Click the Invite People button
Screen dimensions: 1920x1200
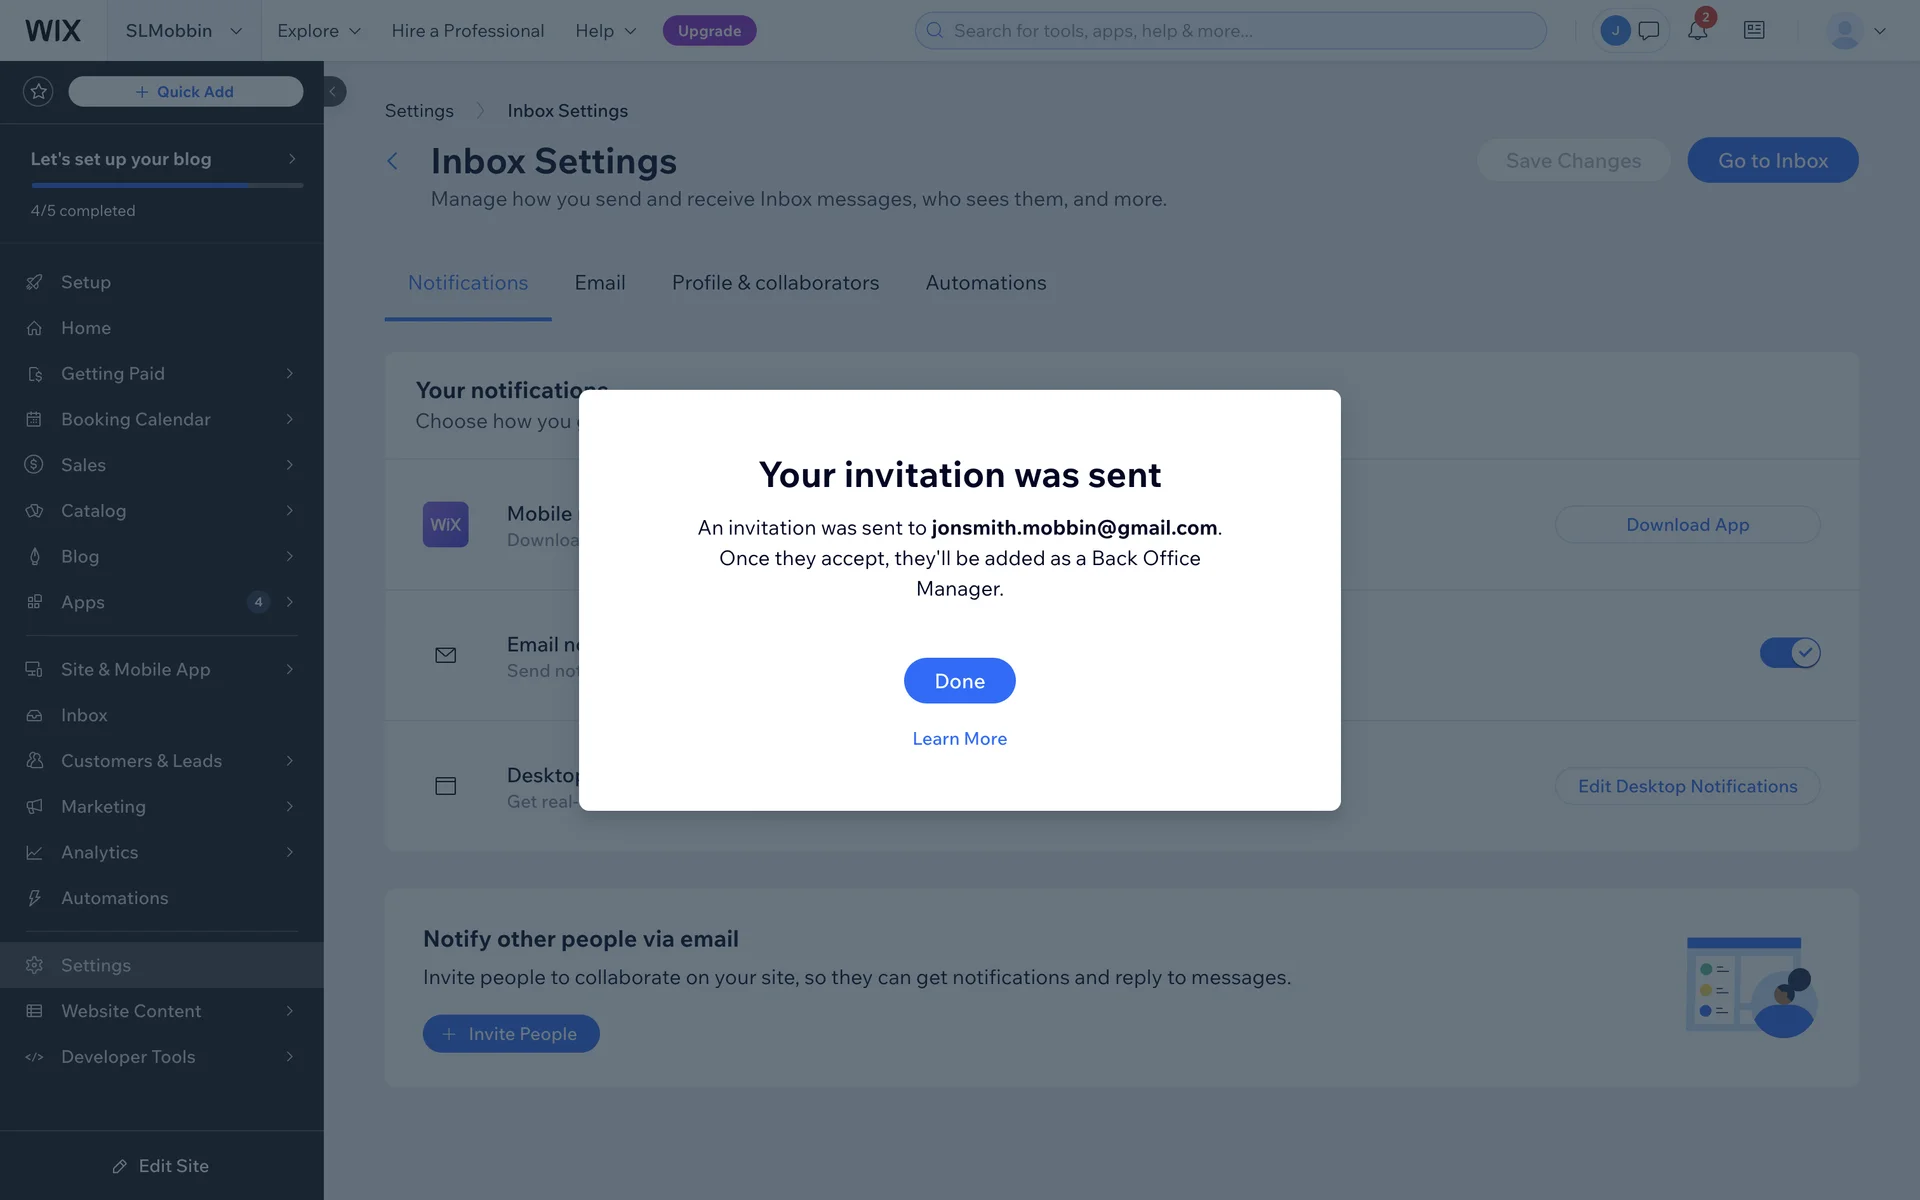[x=511, y=1033]
